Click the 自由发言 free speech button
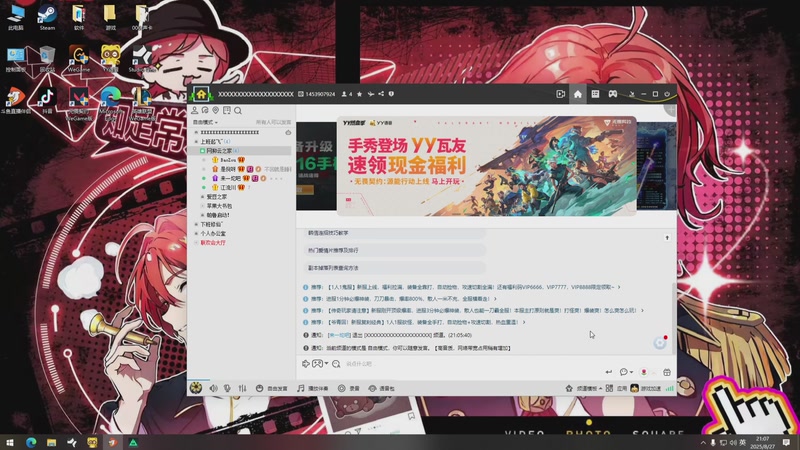The image size is (800, 450). tap(271, 388)
